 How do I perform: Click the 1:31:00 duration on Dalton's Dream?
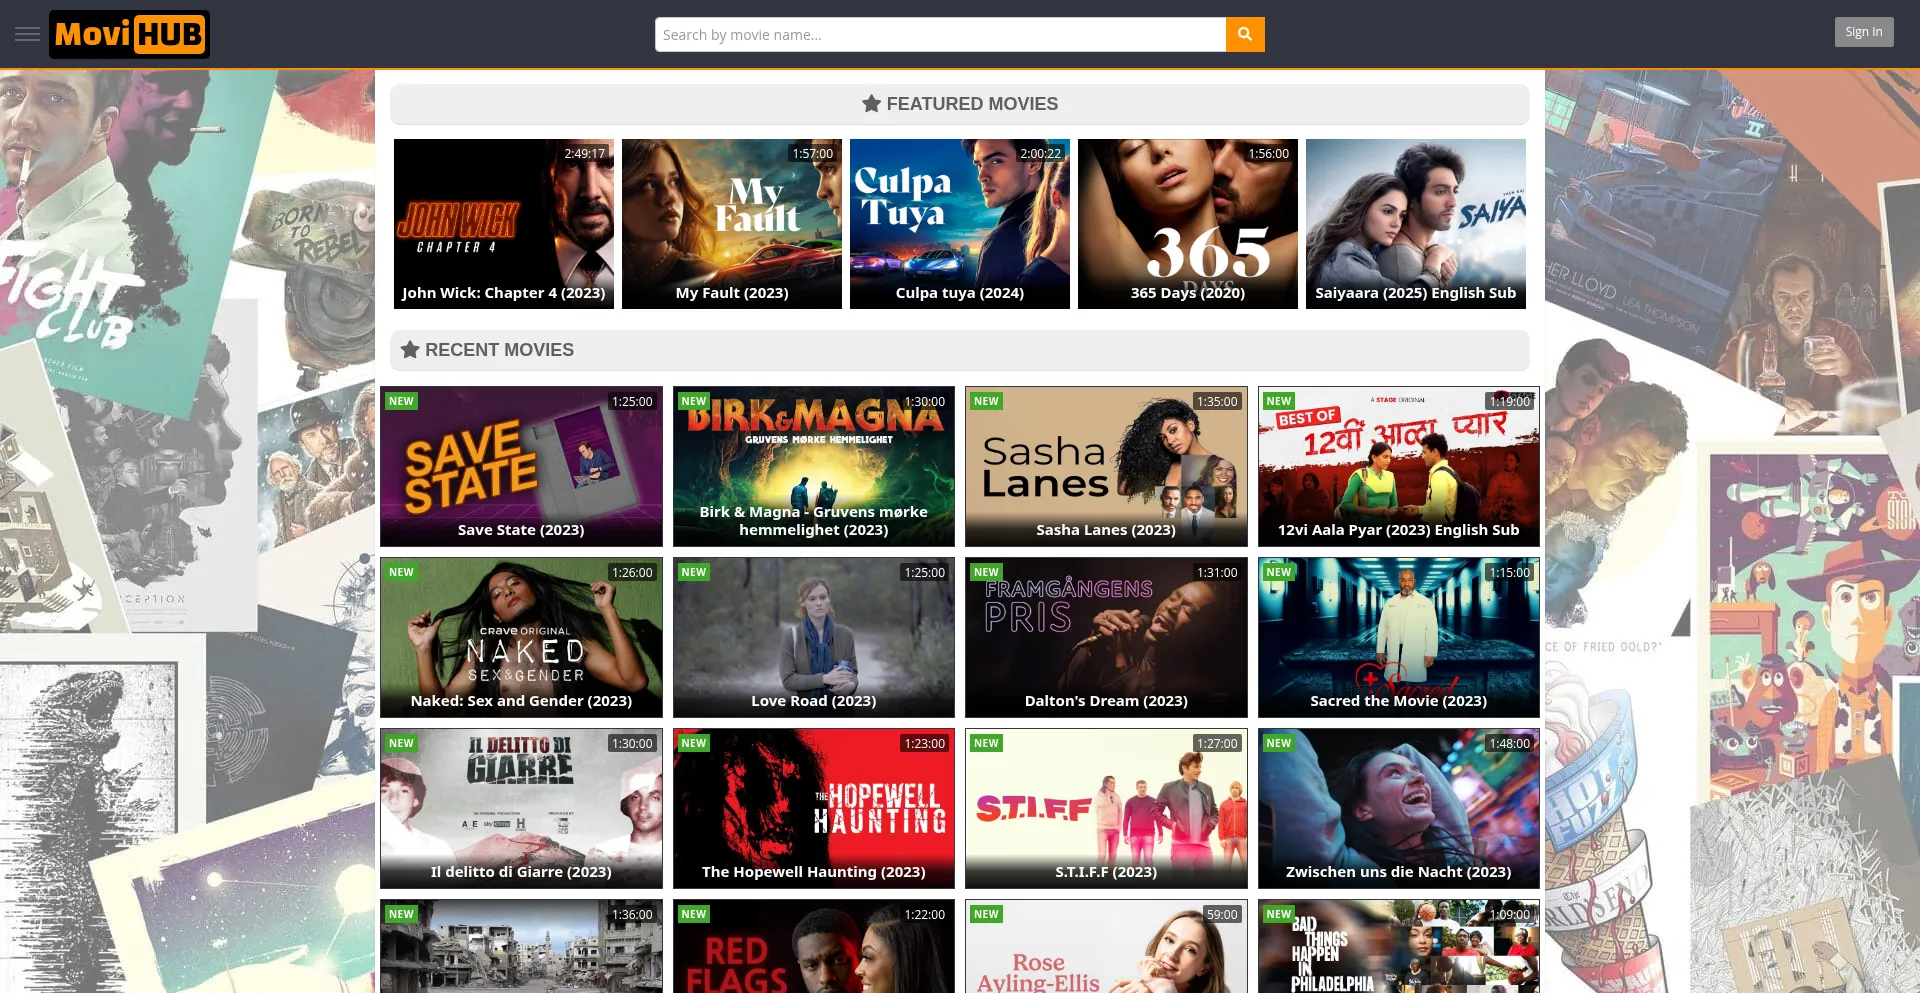[x=1217, y=573]
